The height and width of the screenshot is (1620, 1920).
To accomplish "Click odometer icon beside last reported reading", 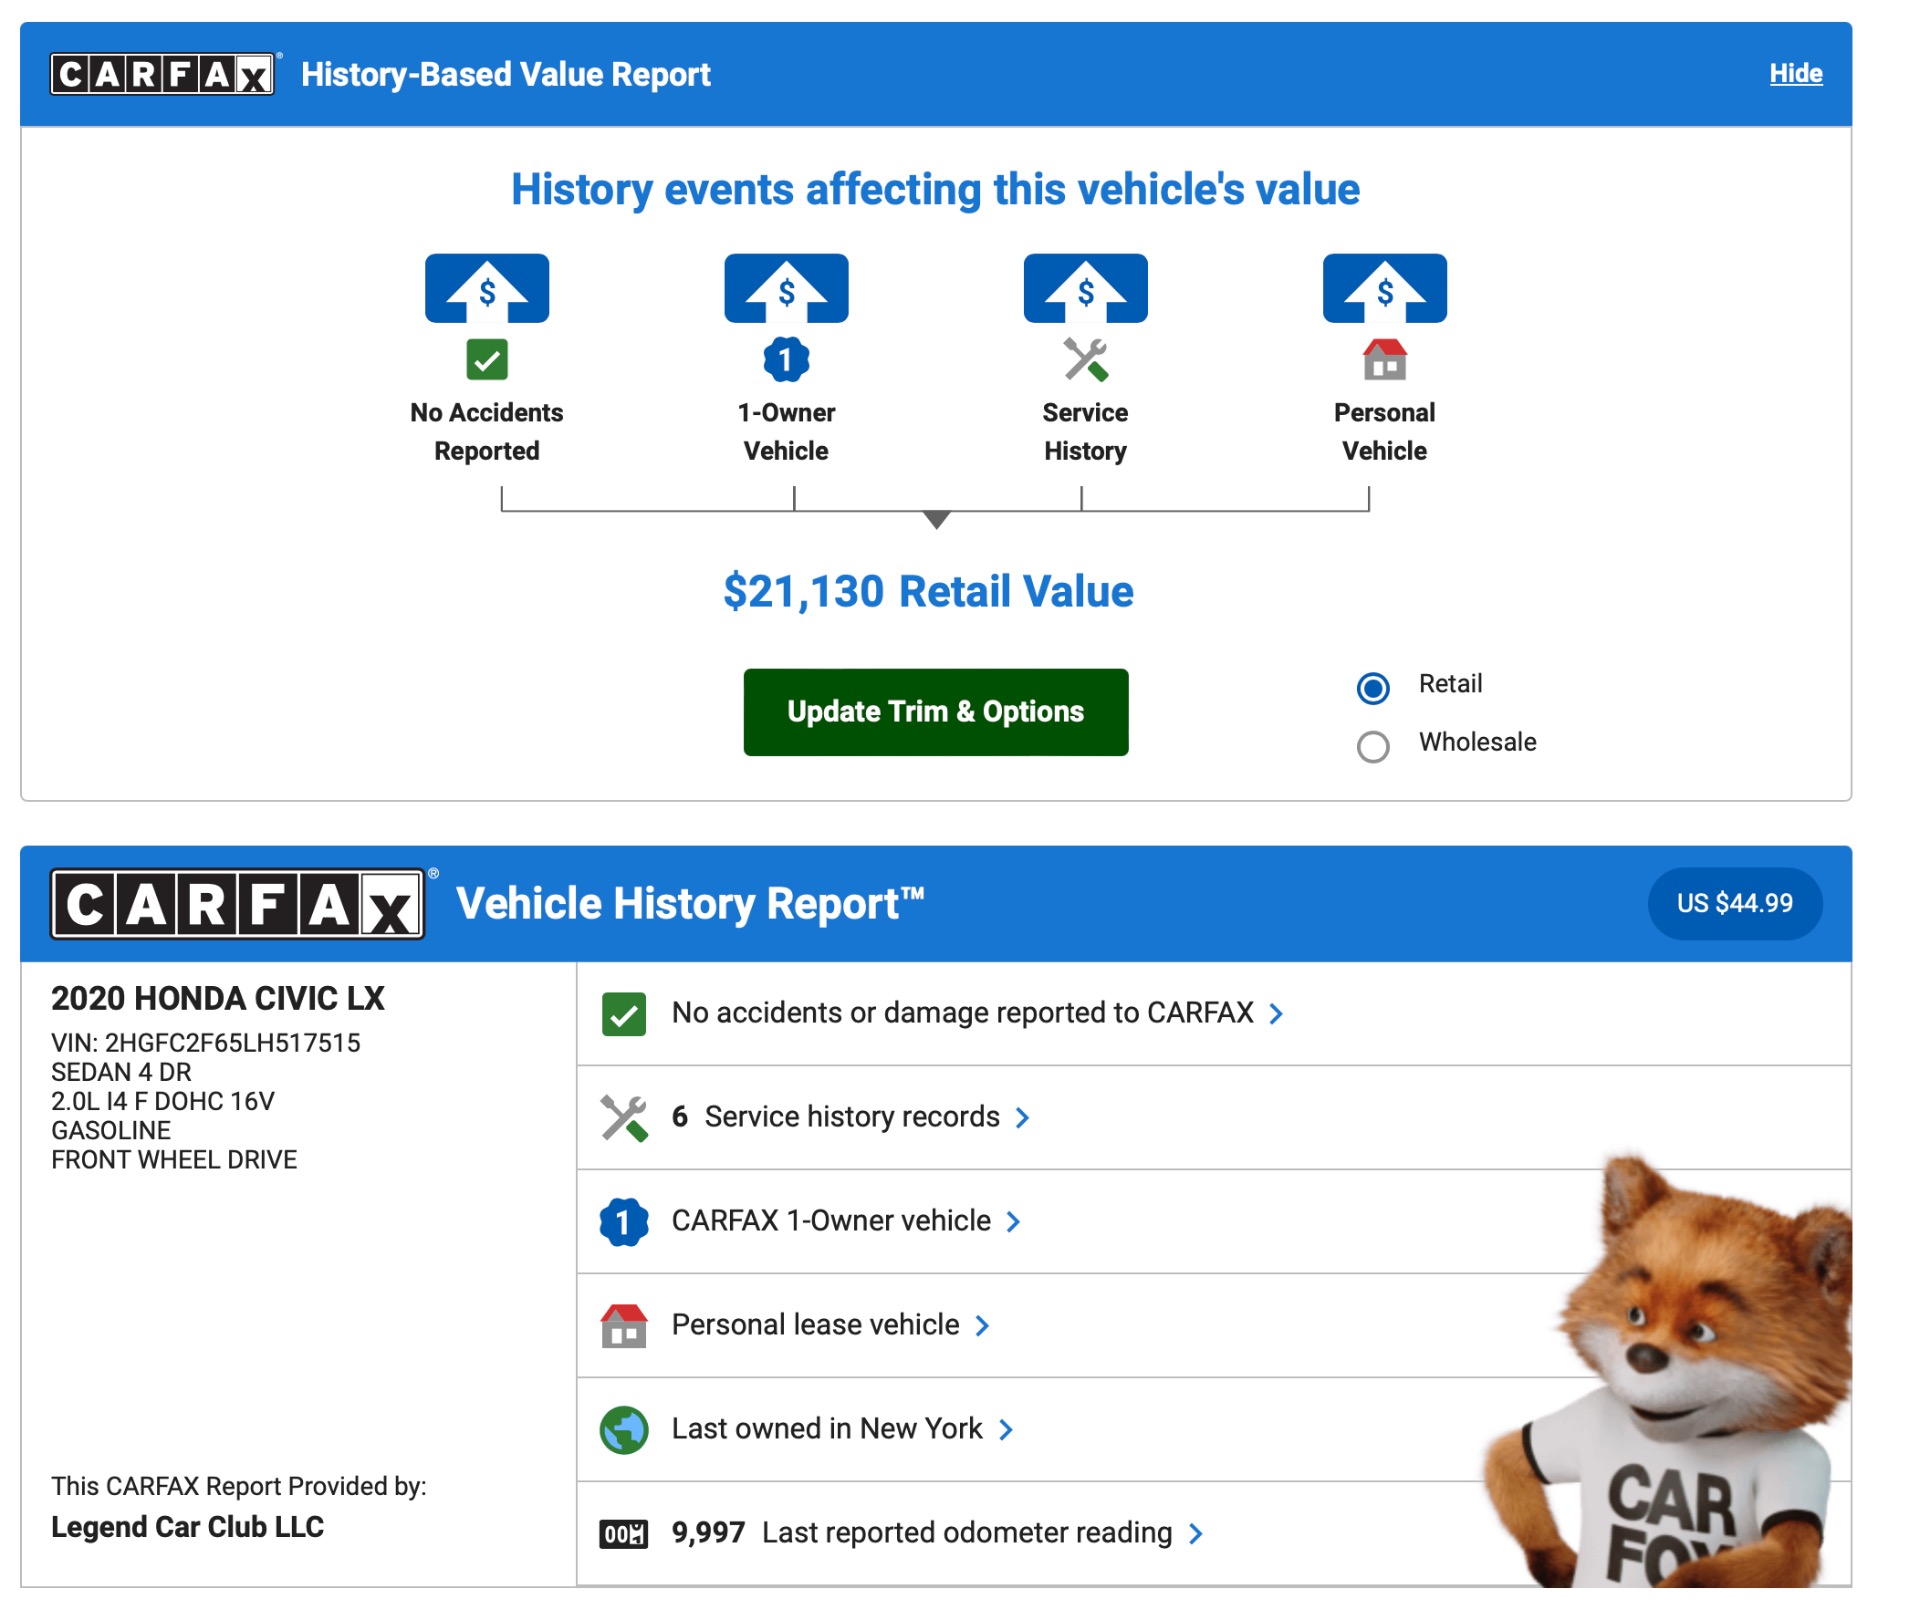I will tap(624, 1534).
